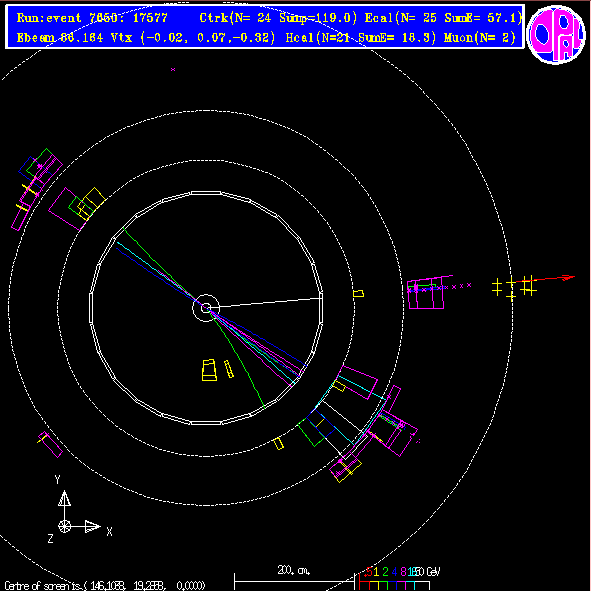Click the red arrow at the right edge
This screenshot has height=591, width=591.
pyautogui.click(x=545, y=279)
